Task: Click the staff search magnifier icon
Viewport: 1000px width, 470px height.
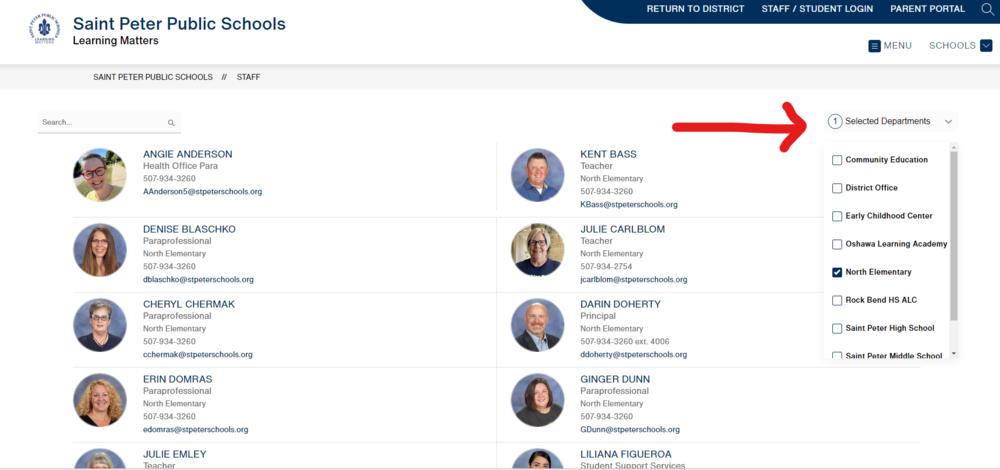Action: (171, 122)
